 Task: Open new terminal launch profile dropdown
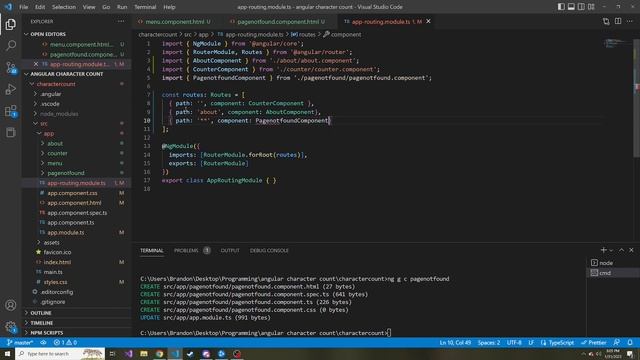point(611,250)
